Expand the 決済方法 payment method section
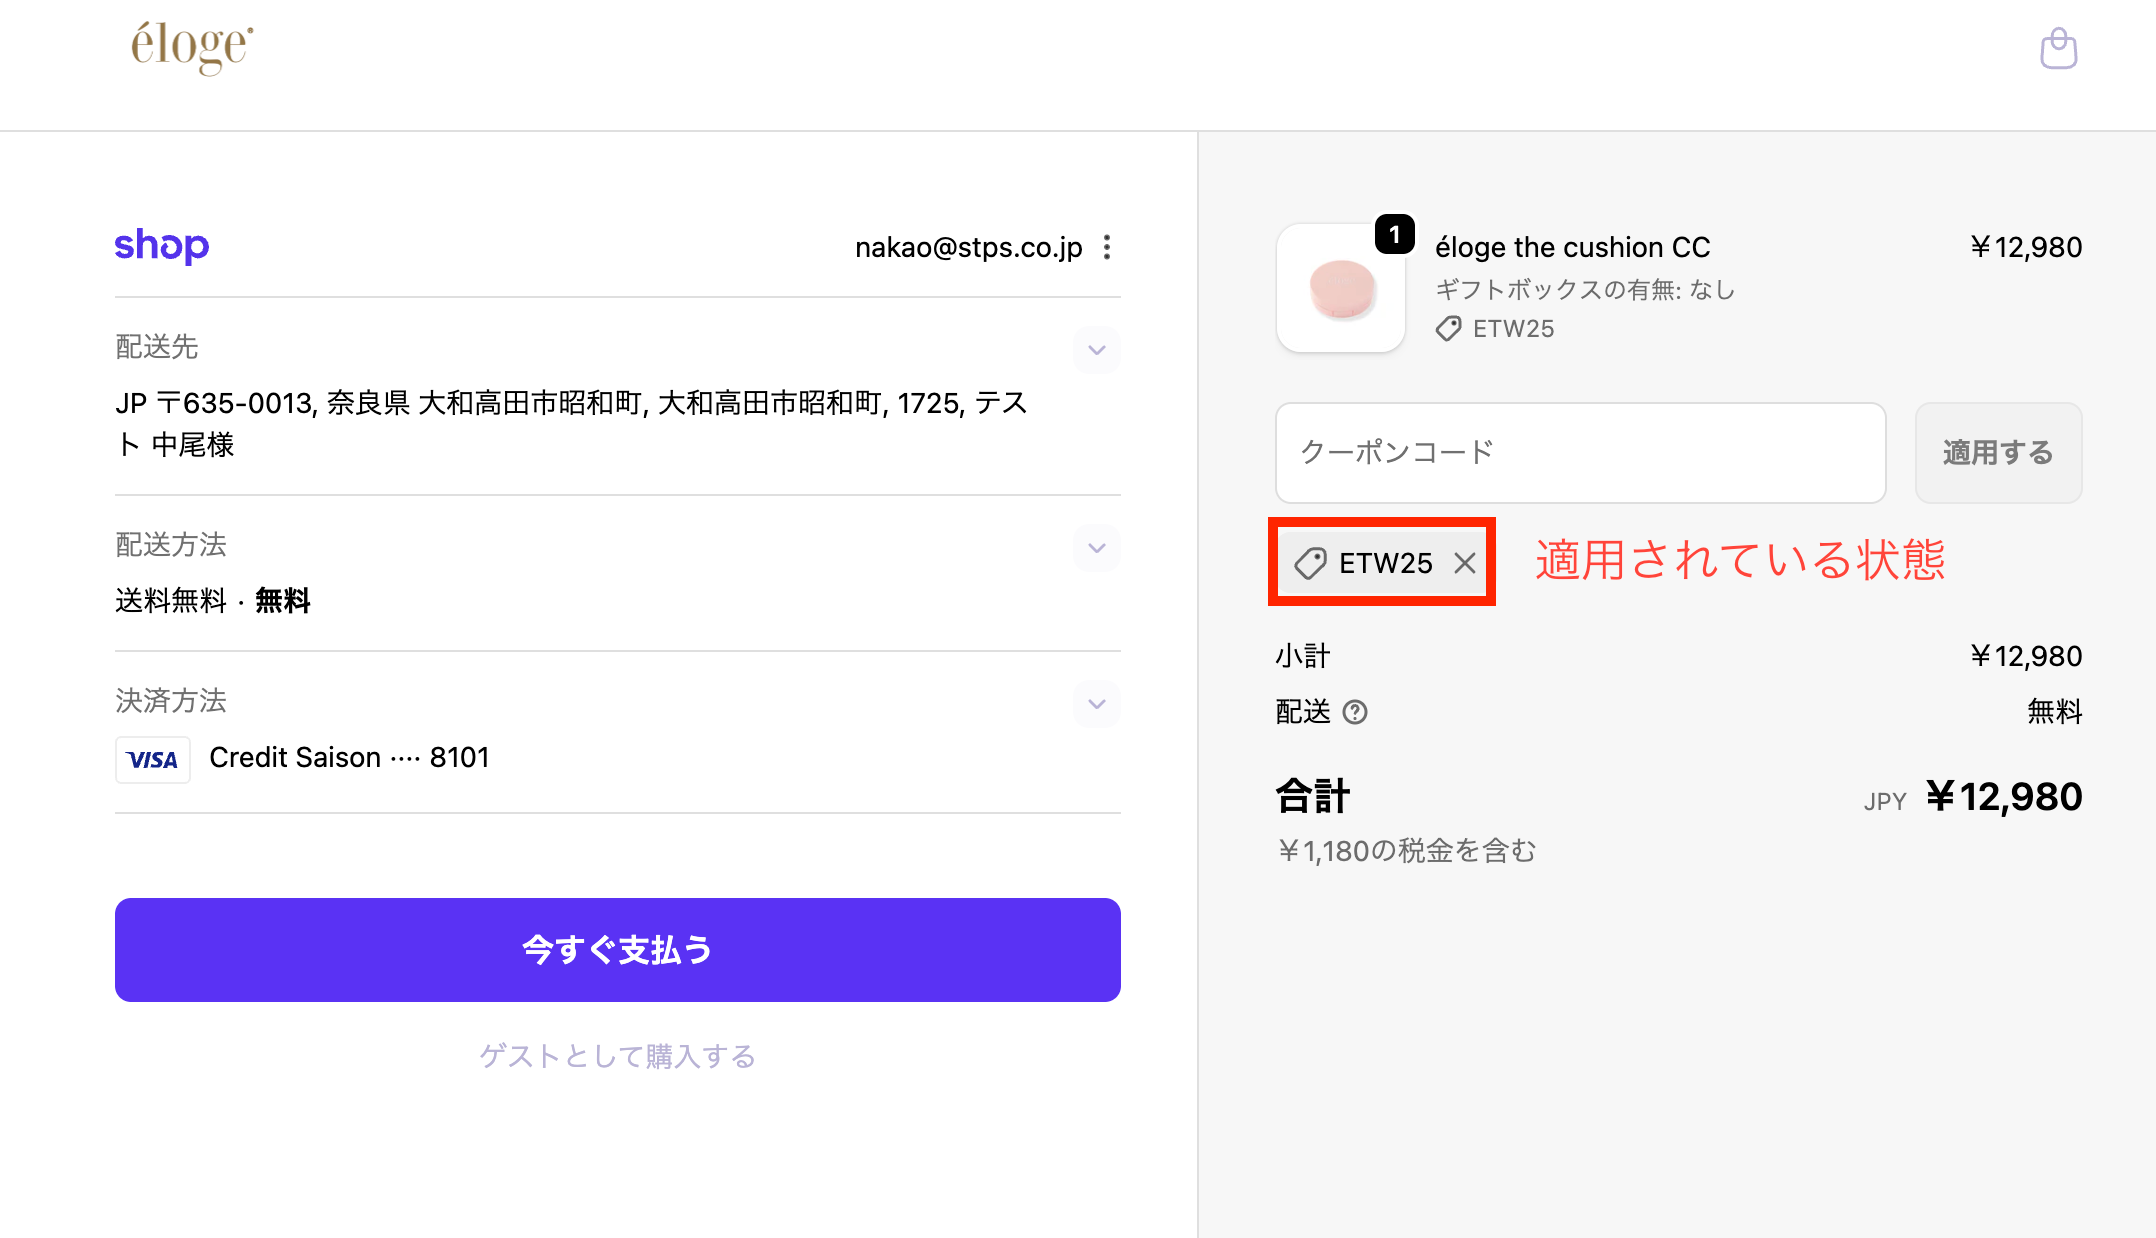 [x=1097, y=704]
